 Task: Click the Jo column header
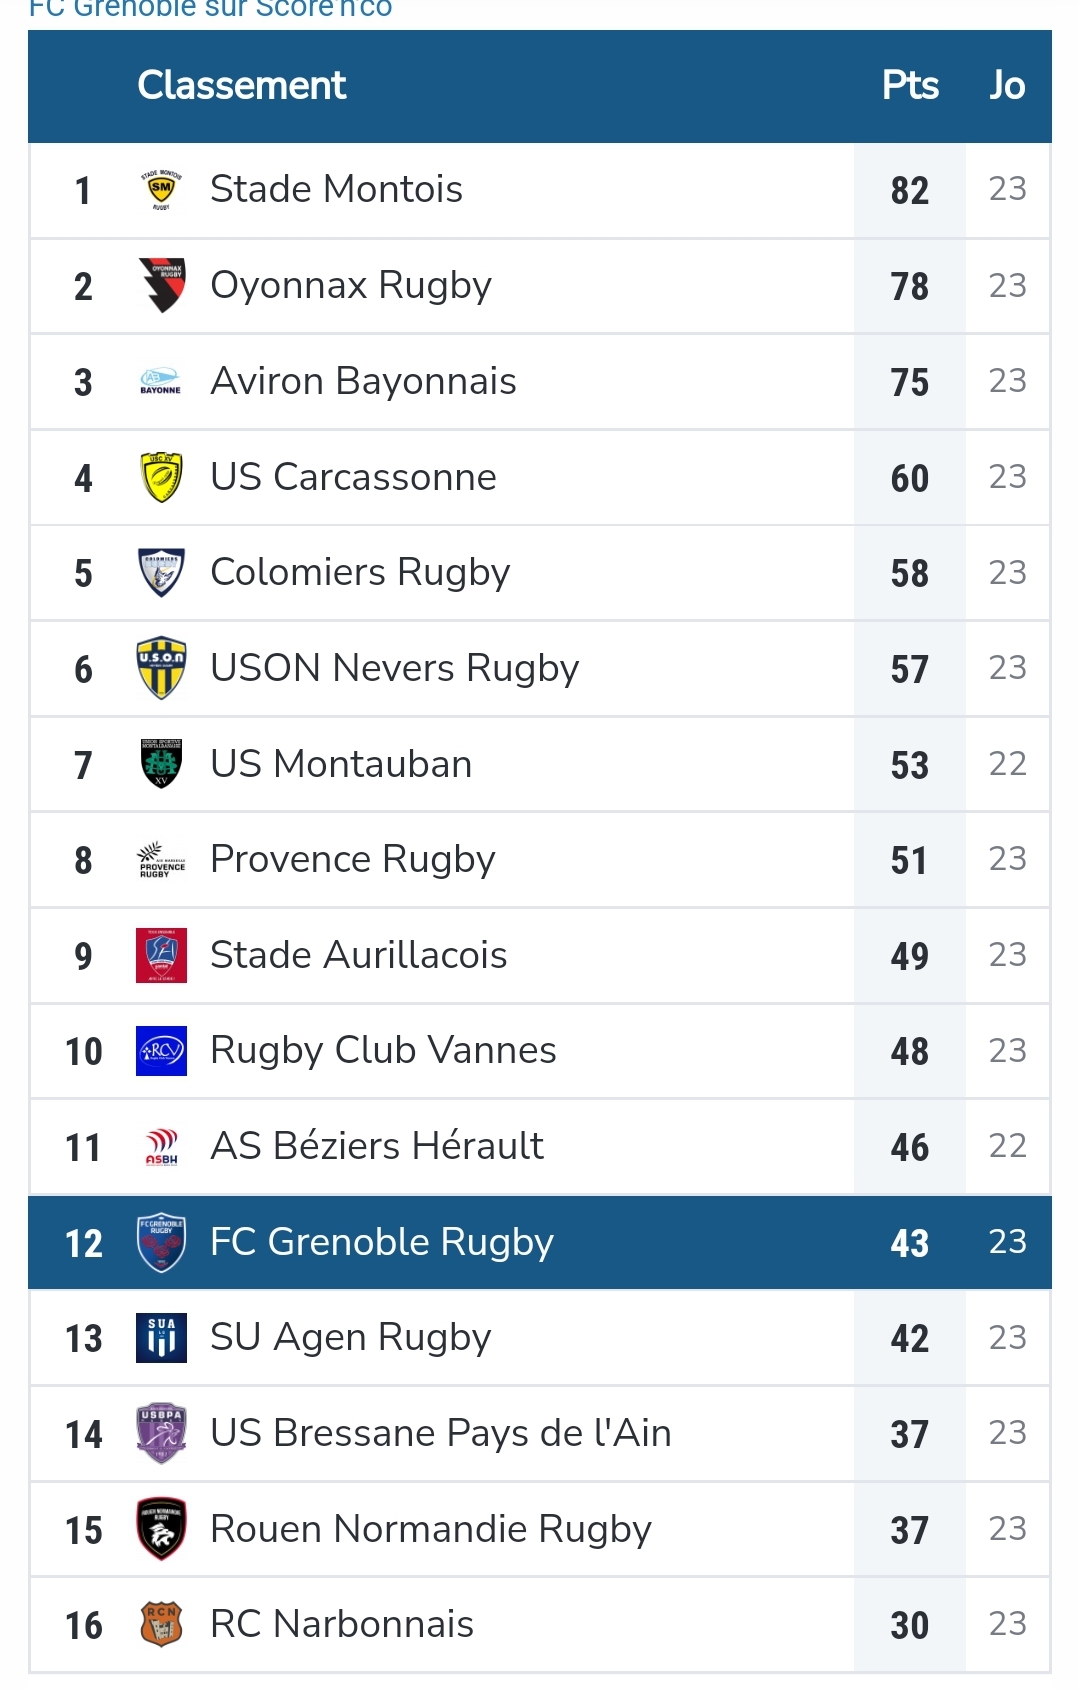tap(1007, 86)
